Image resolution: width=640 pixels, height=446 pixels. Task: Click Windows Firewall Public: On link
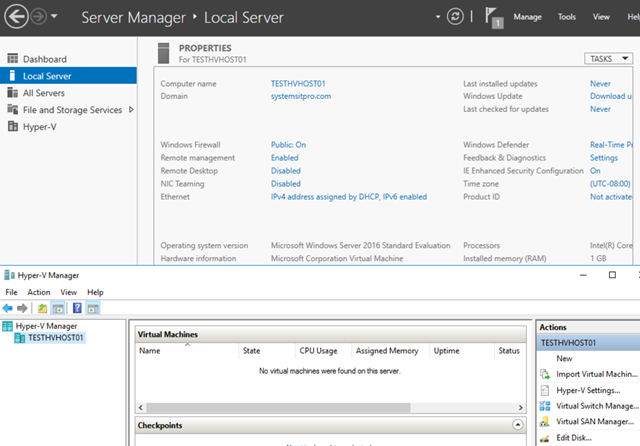[x=288, y=145]
